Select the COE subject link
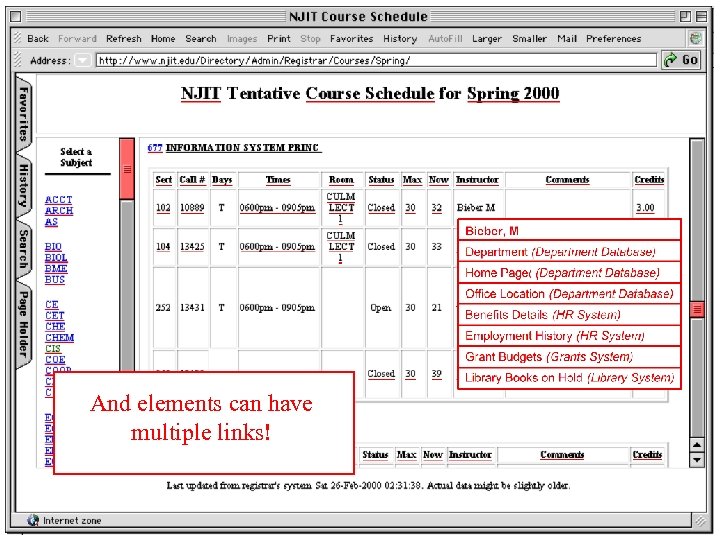 coord(55,360)
